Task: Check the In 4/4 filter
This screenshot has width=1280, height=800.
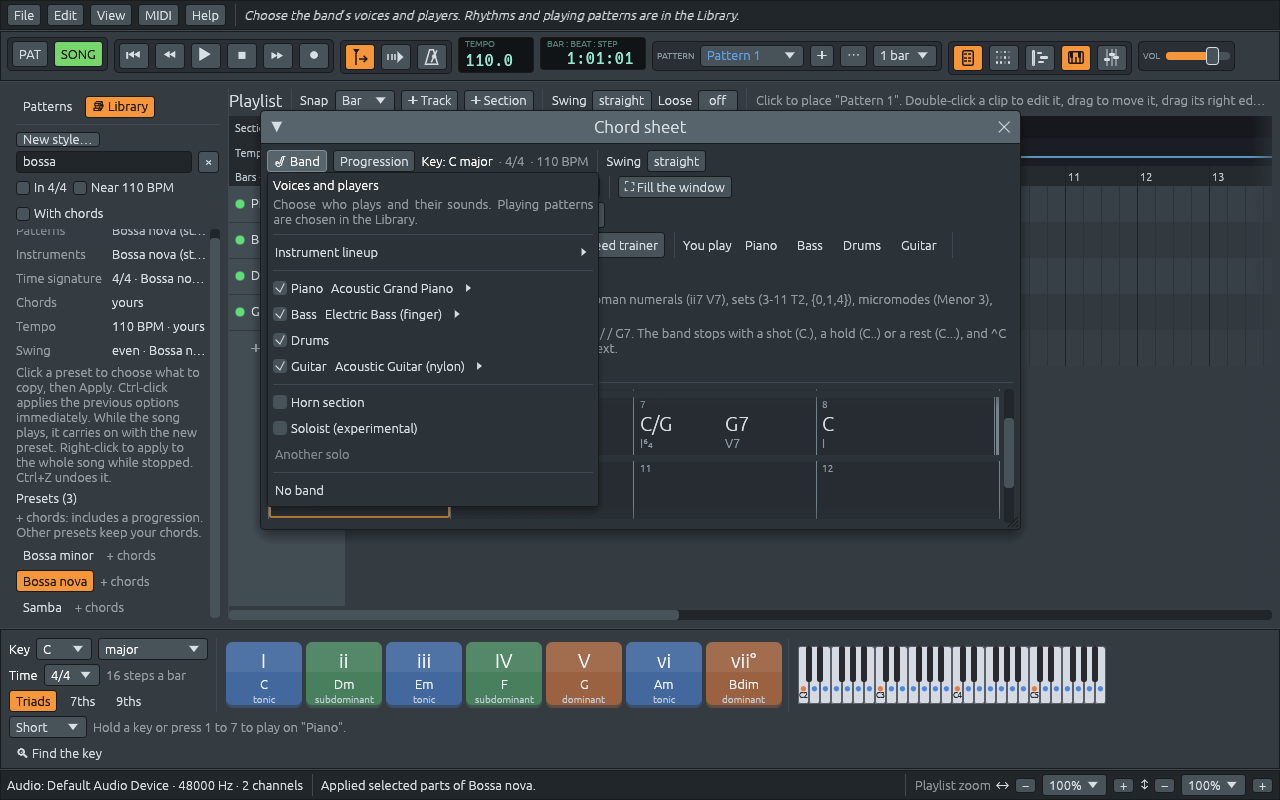Action: pyautogui.click(x=23, y=188)
